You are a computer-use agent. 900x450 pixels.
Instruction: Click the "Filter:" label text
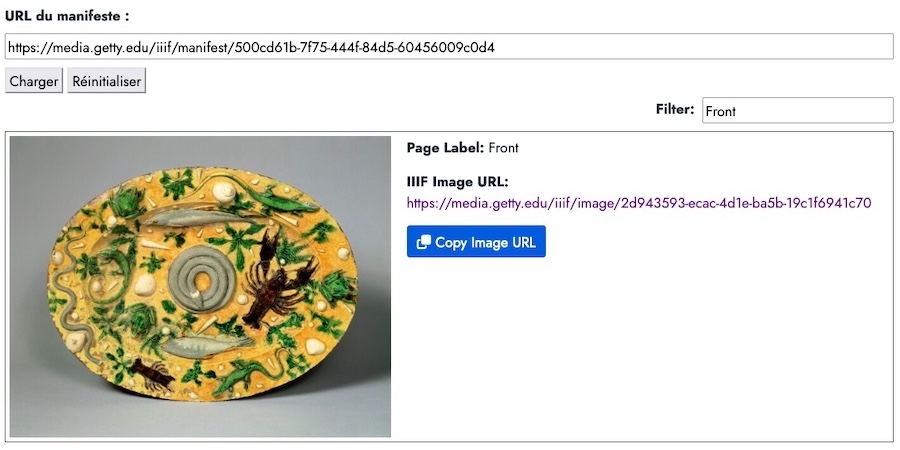[674, 109]
